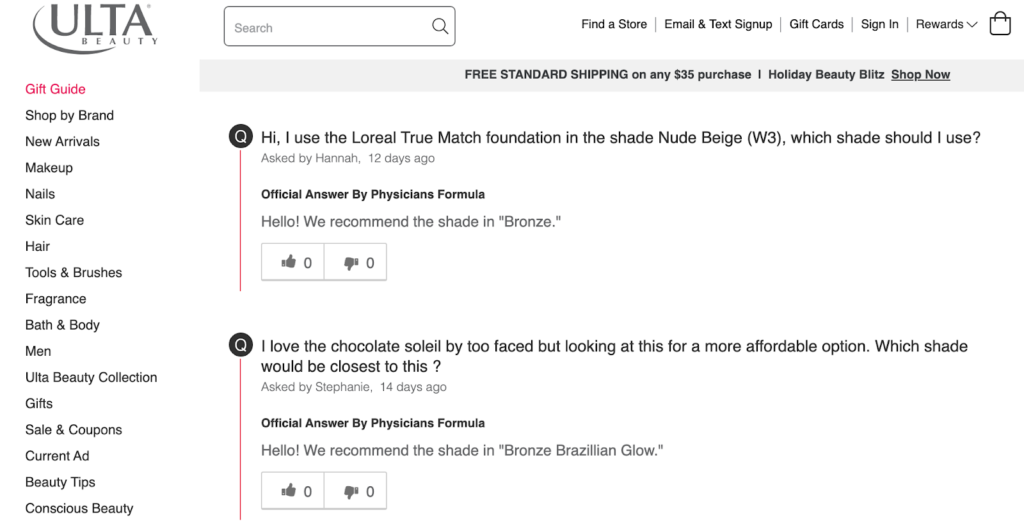1024x524 pixels.
Task: Click the Q icon beside Hannah's question
Action: [240, 137]
